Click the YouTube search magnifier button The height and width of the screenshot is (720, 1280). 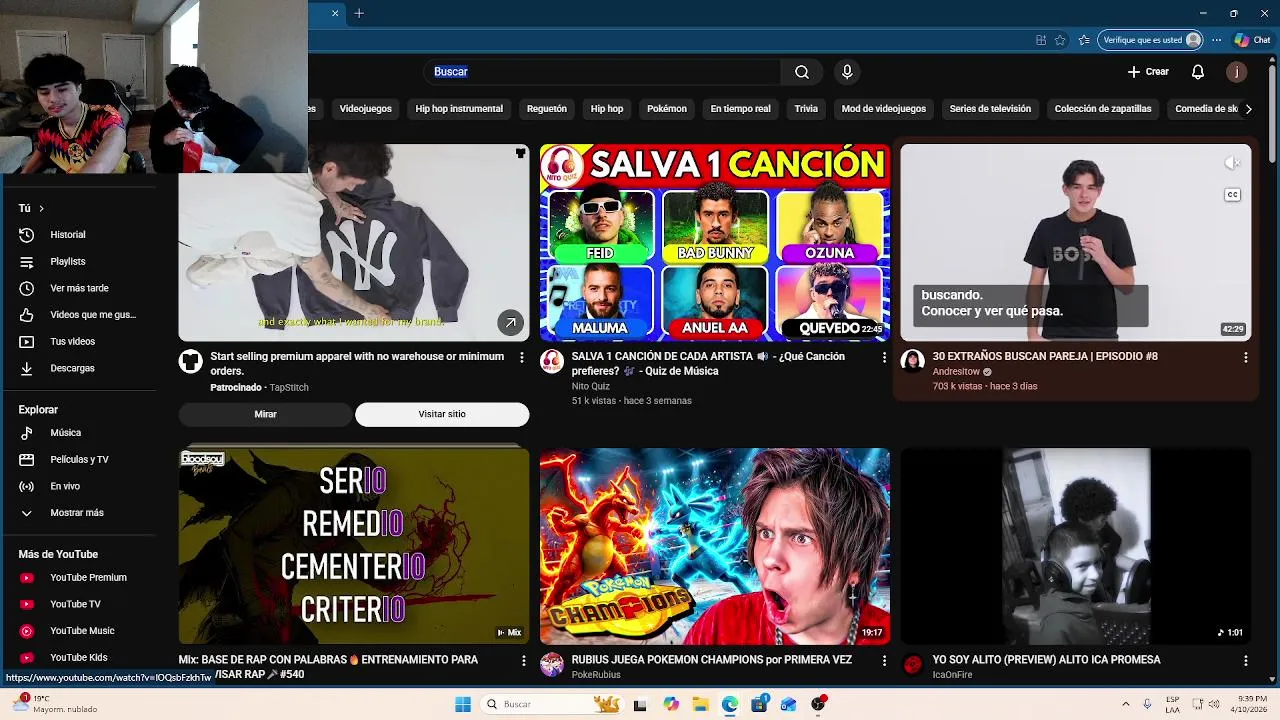802,72
